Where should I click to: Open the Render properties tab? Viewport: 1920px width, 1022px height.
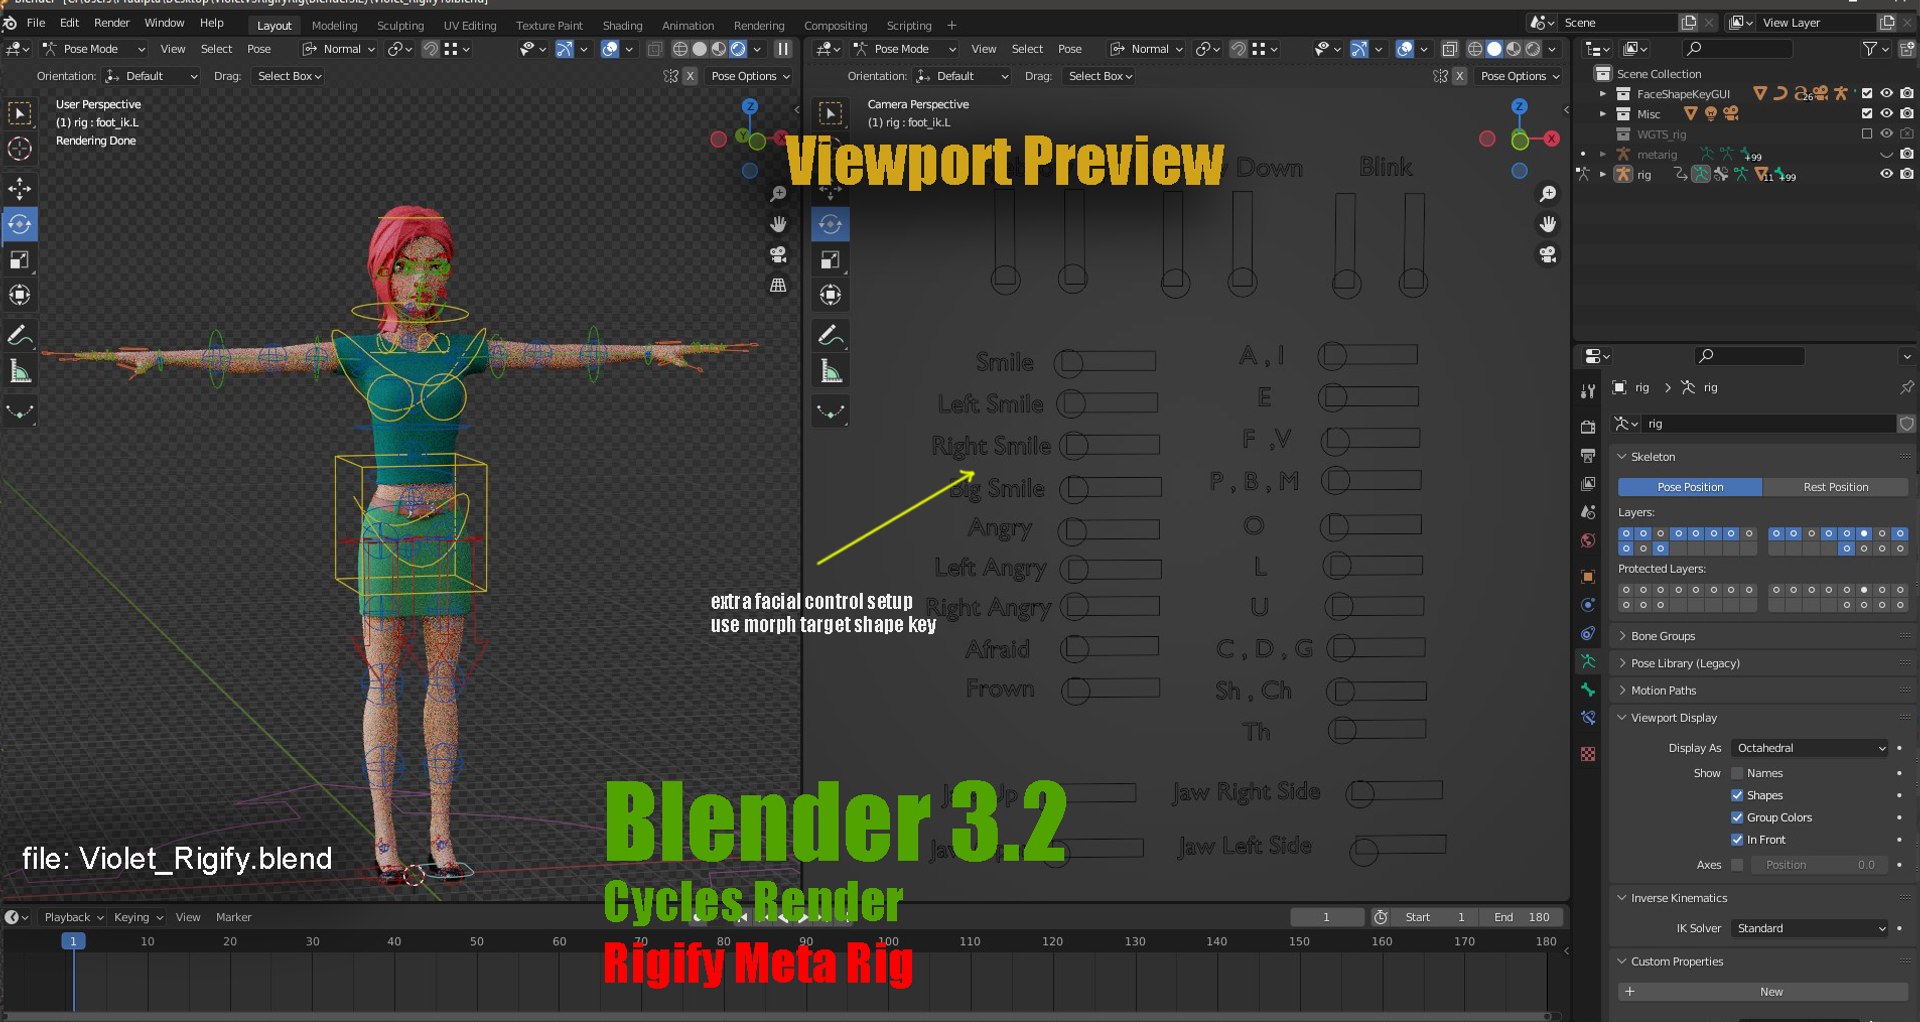tap(1588, 427)
